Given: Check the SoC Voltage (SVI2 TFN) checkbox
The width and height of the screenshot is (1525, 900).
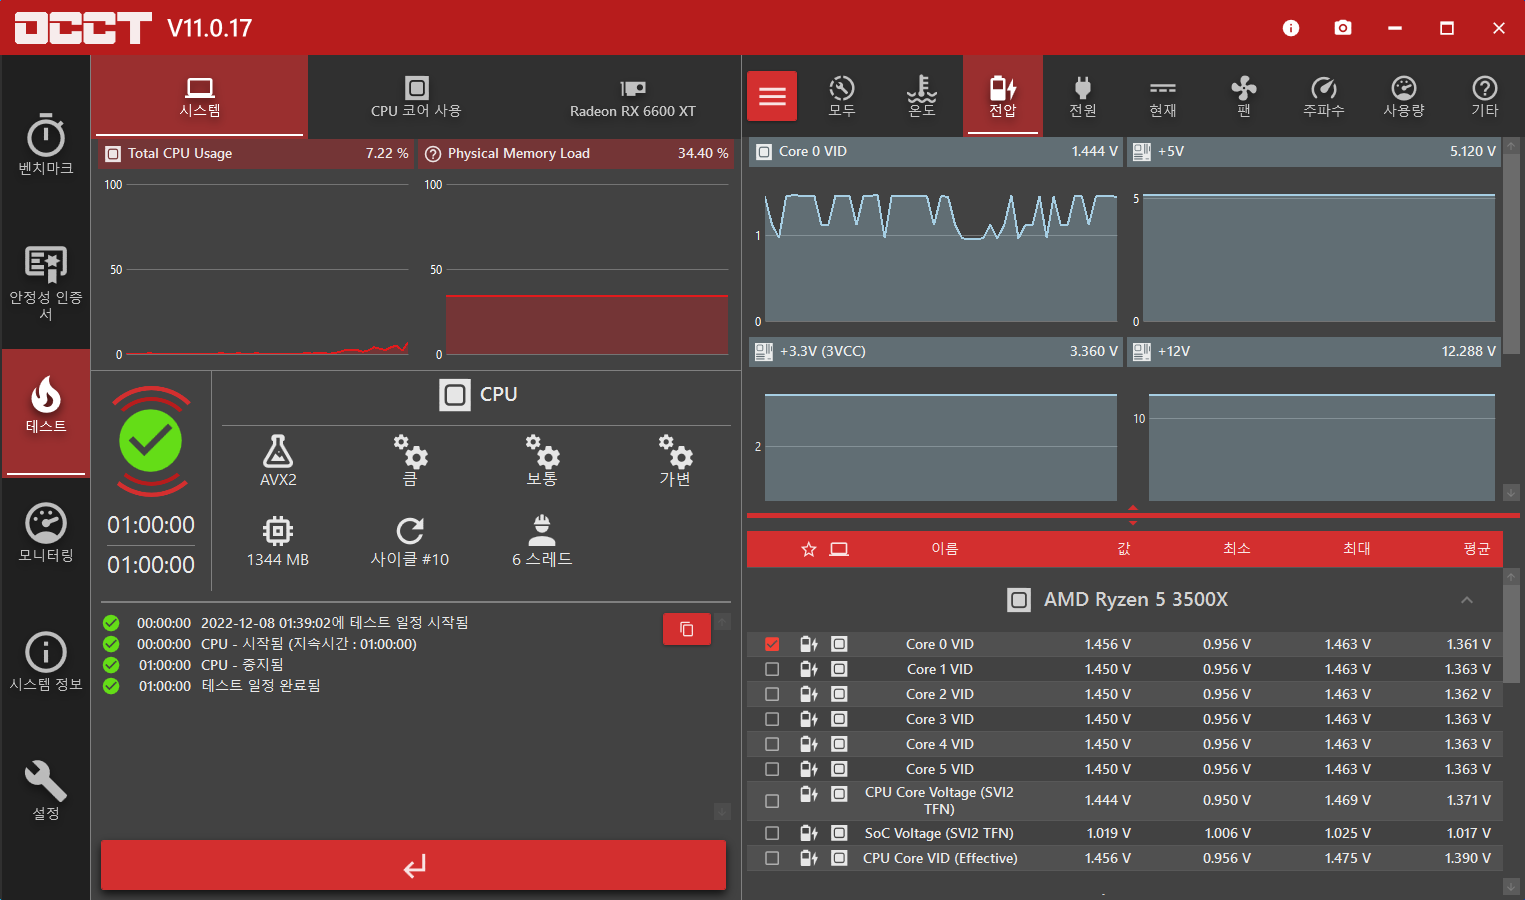Looking at the screenshot, I should tap(772, 833).
